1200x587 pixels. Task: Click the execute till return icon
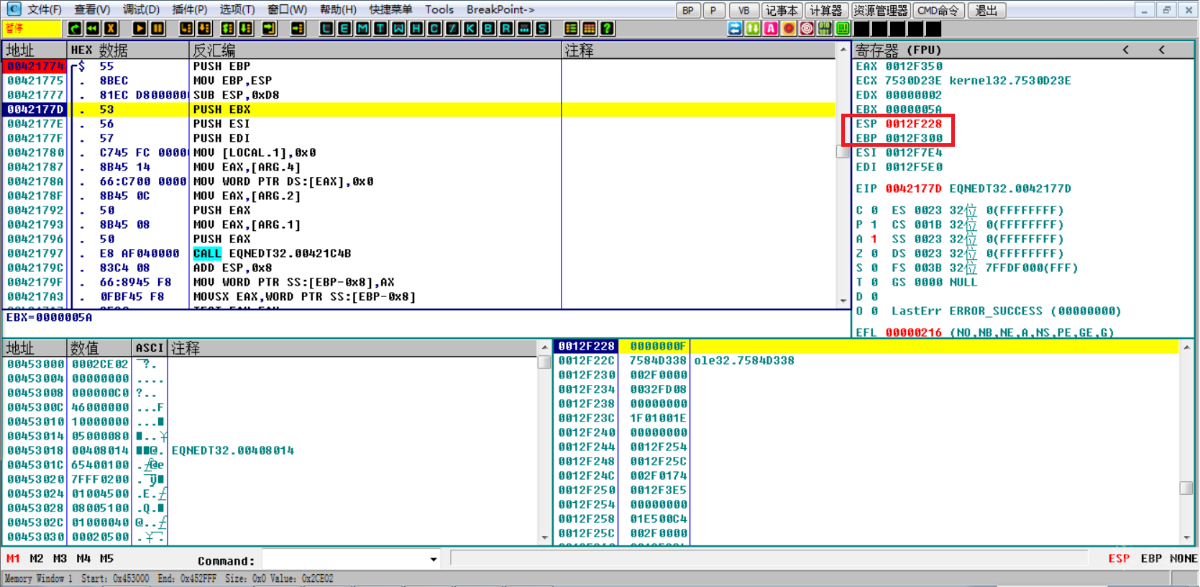(269, 28)
